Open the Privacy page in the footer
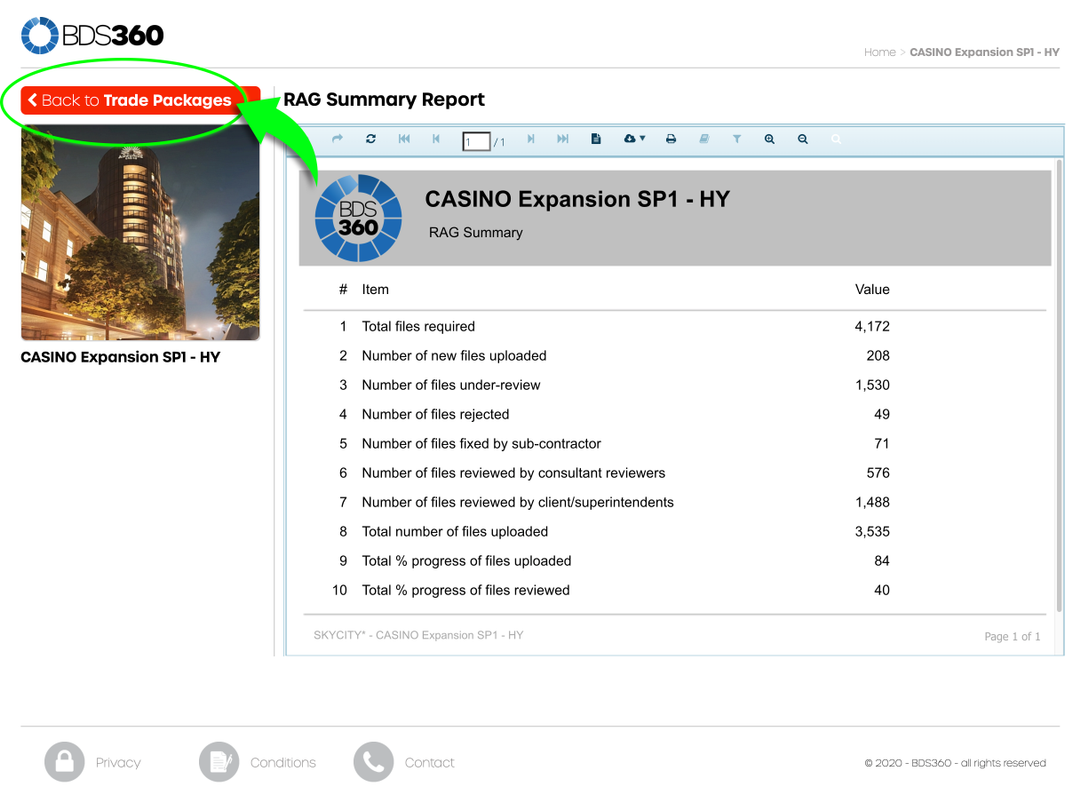Screen dimensions: 1080x799 [x=119, y=762]
